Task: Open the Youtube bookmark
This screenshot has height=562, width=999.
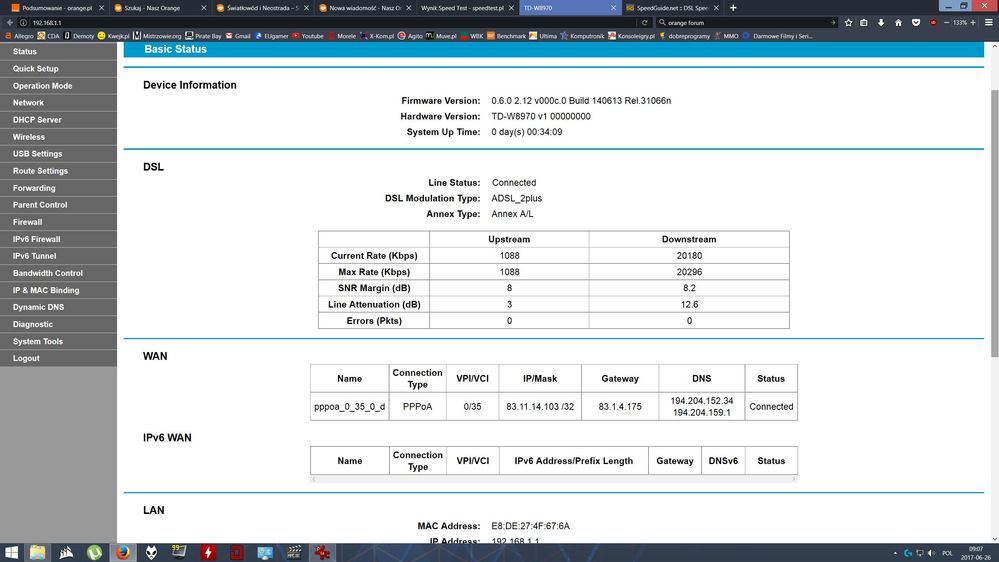Action: pos(312,36)
